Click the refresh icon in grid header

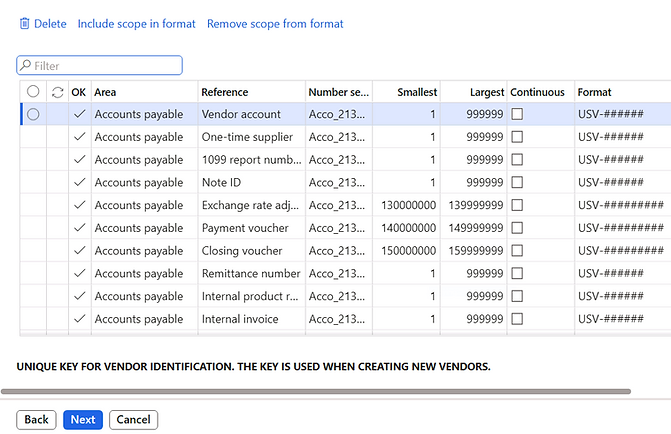pyautogui.click(x=57, y=92)
